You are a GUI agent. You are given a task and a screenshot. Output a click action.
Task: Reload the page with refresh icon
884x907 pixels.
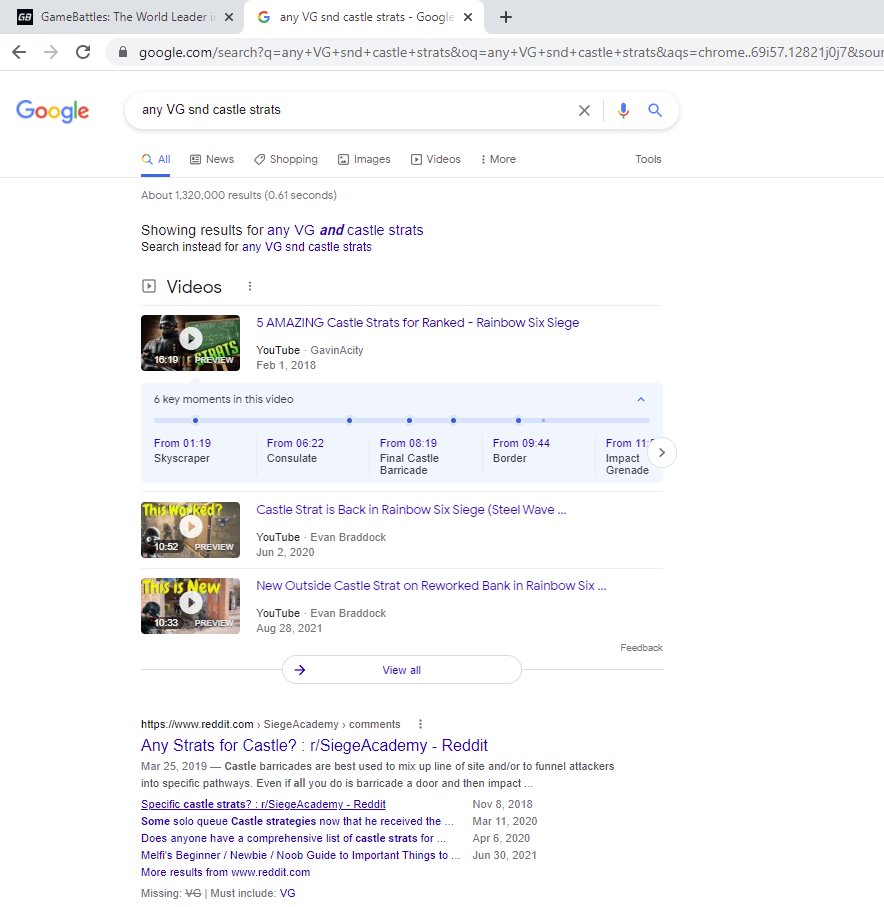point(83,52)
